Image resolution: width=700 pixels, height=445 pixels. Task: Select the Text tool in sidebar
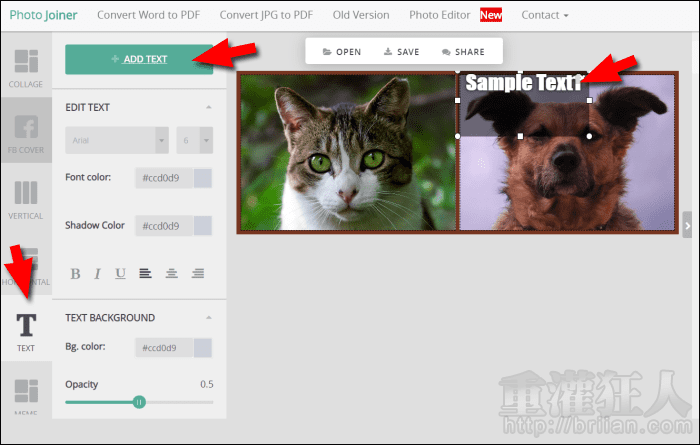pos(26,331)
